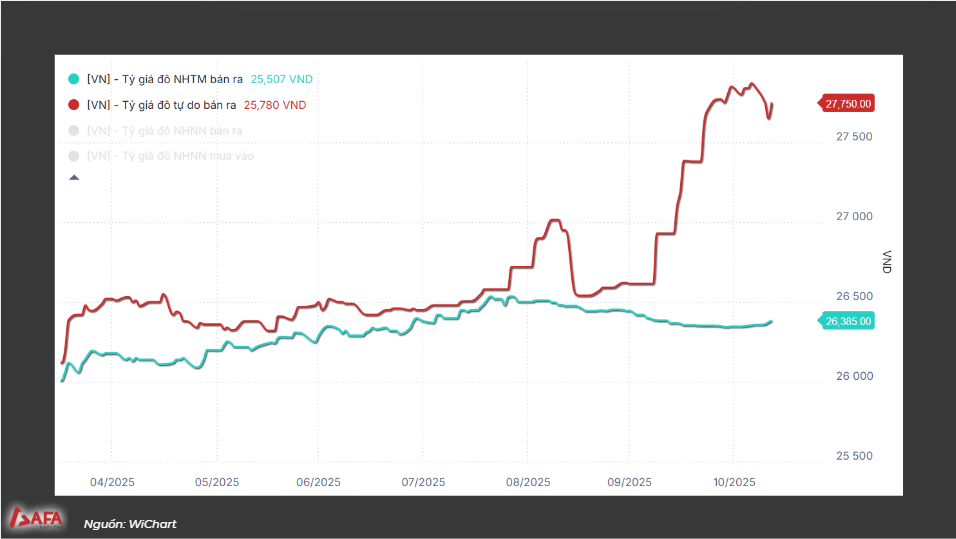The width and height of the screenshot is (956, 539).
Task: Click the 04/2025 x-axis label
Action: pos(113,482)
